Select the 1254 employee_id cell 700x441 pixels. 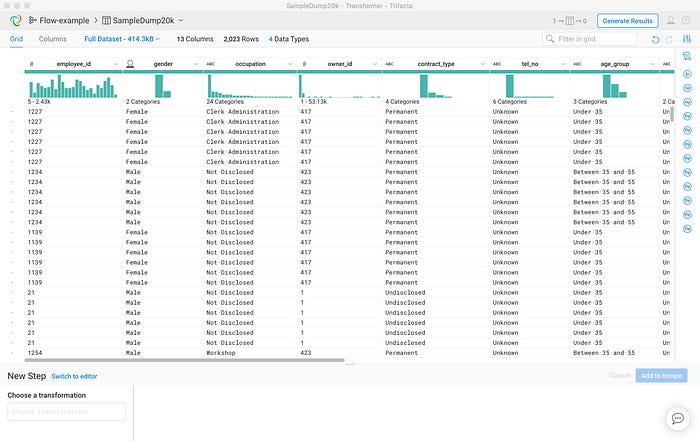click(x=74, y=353)
